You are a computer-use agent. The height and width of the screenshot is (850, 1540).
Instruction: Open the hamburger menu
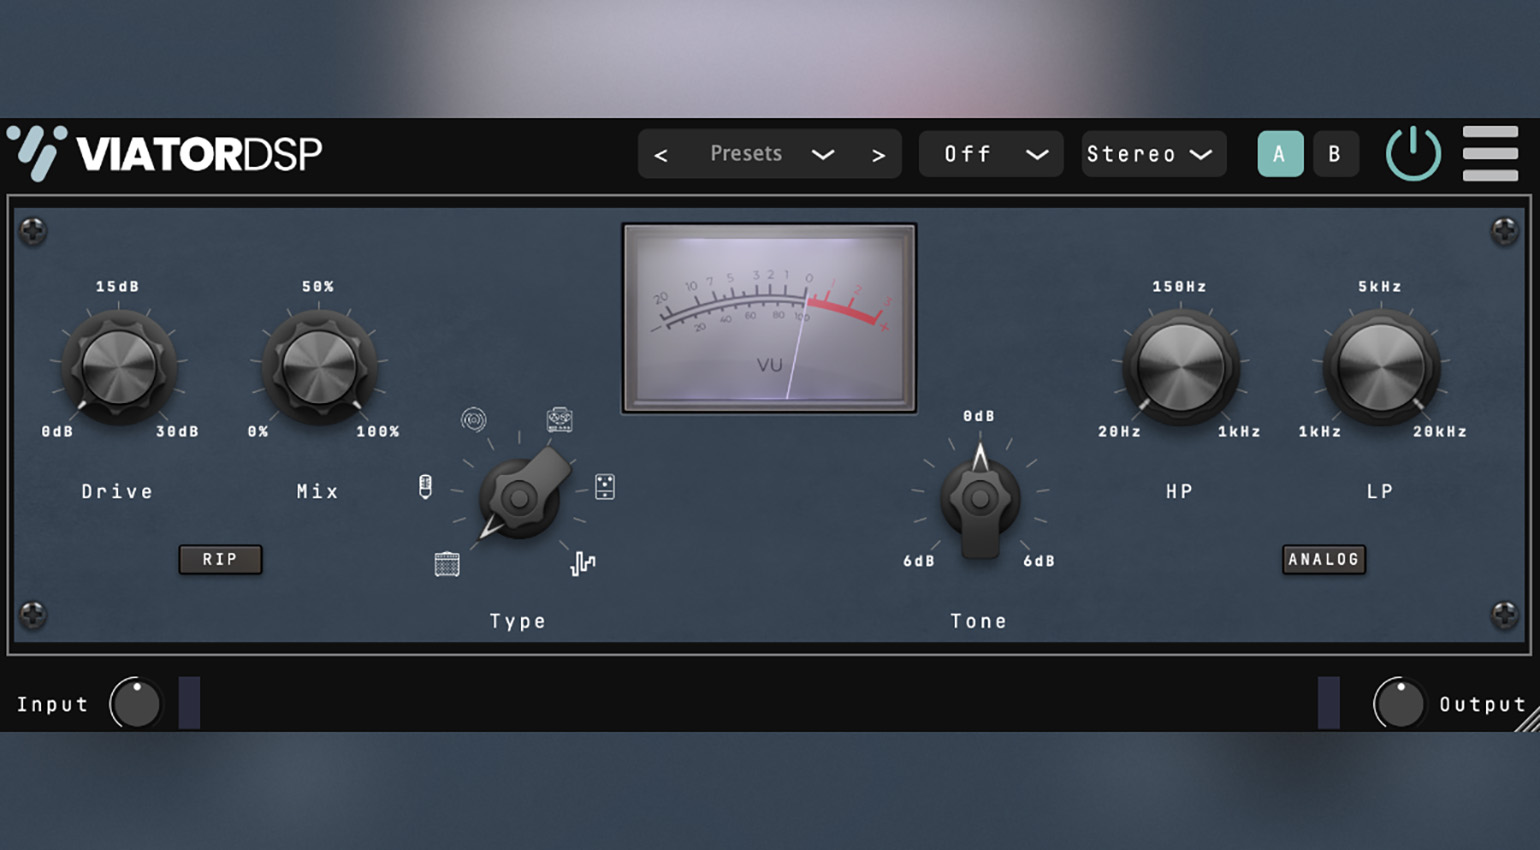1490,154
